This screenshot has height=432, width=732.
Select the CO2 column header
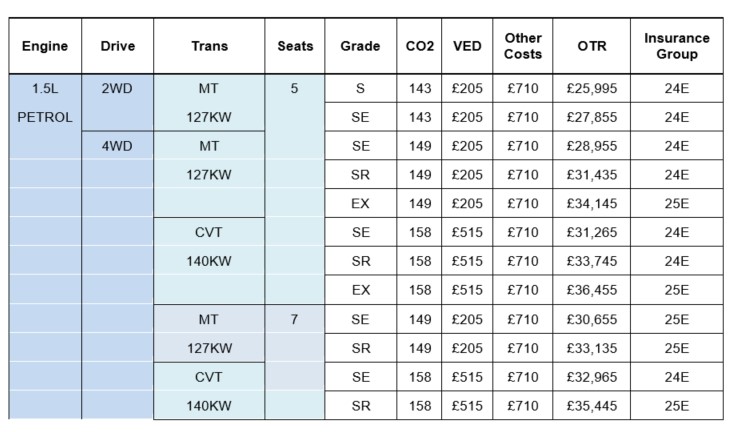pos(420,46)
